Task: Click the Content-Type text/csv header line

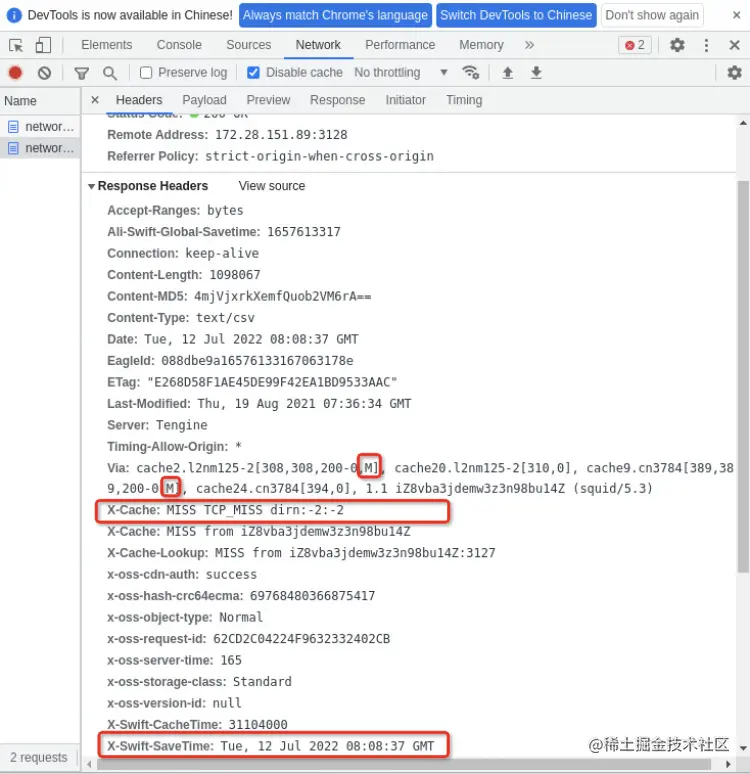Action: [181, 318]
